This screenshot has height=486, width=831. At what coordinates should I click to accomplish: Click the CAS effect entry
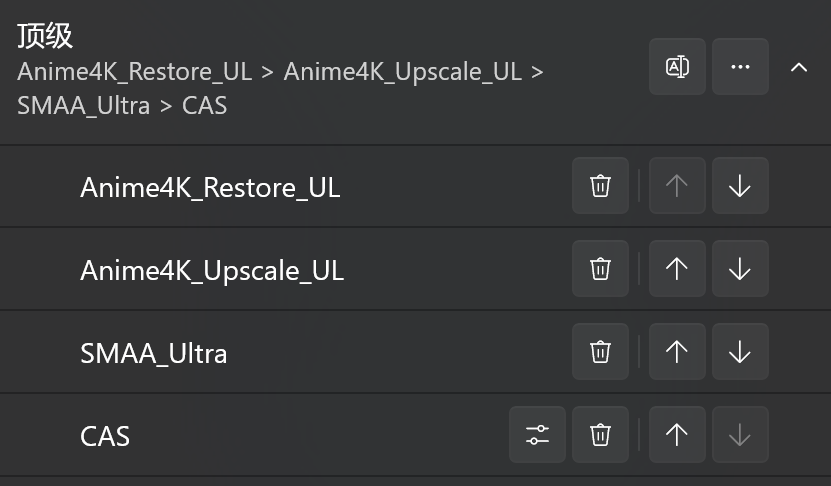point(105,436)
